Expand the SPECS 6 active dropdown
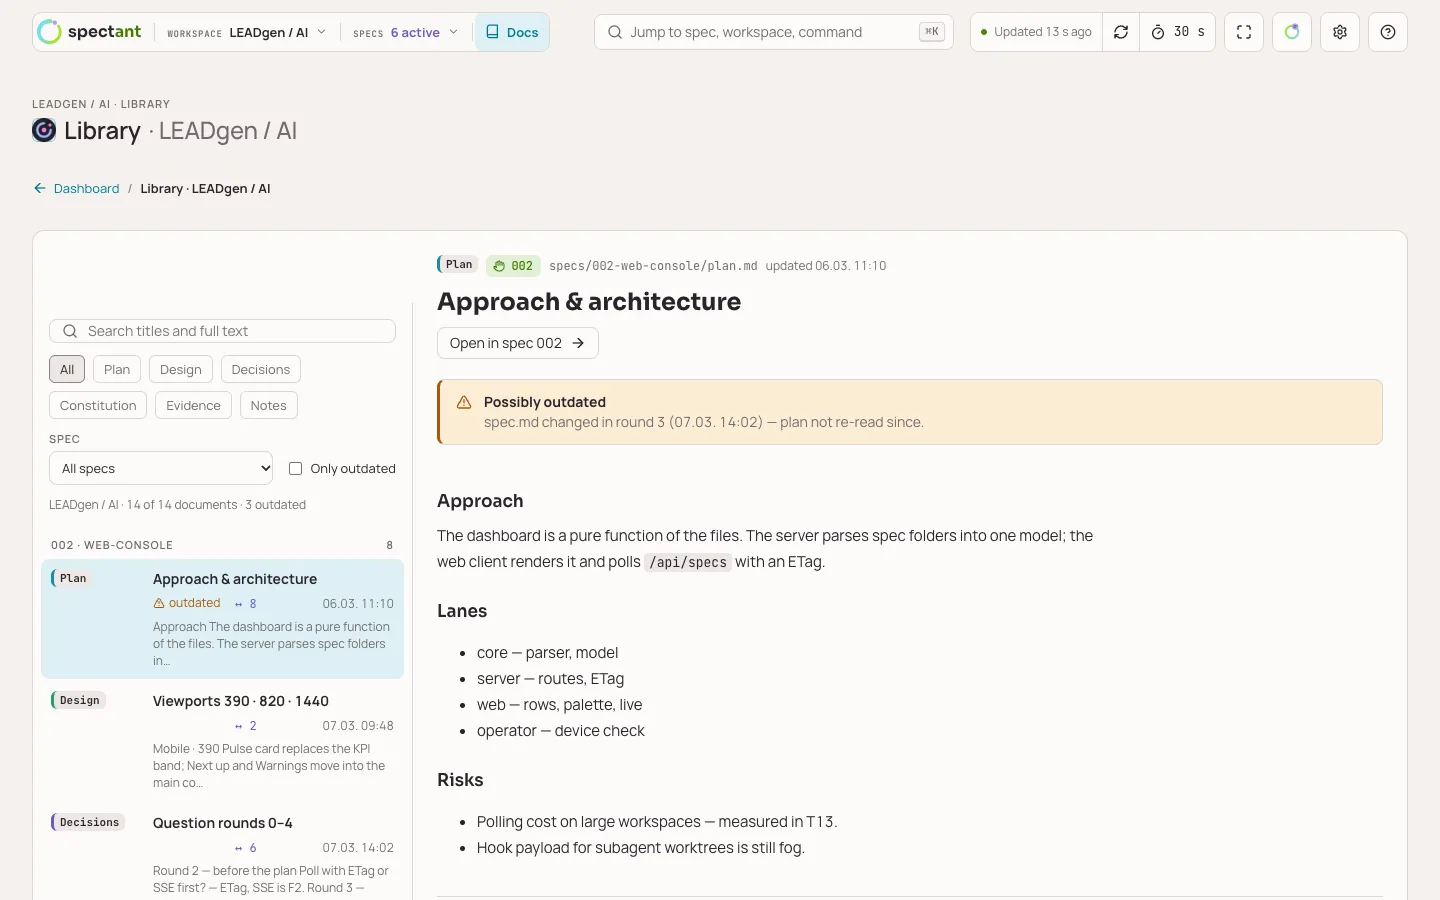This screenshot has width=1440, height=900. 405,32
